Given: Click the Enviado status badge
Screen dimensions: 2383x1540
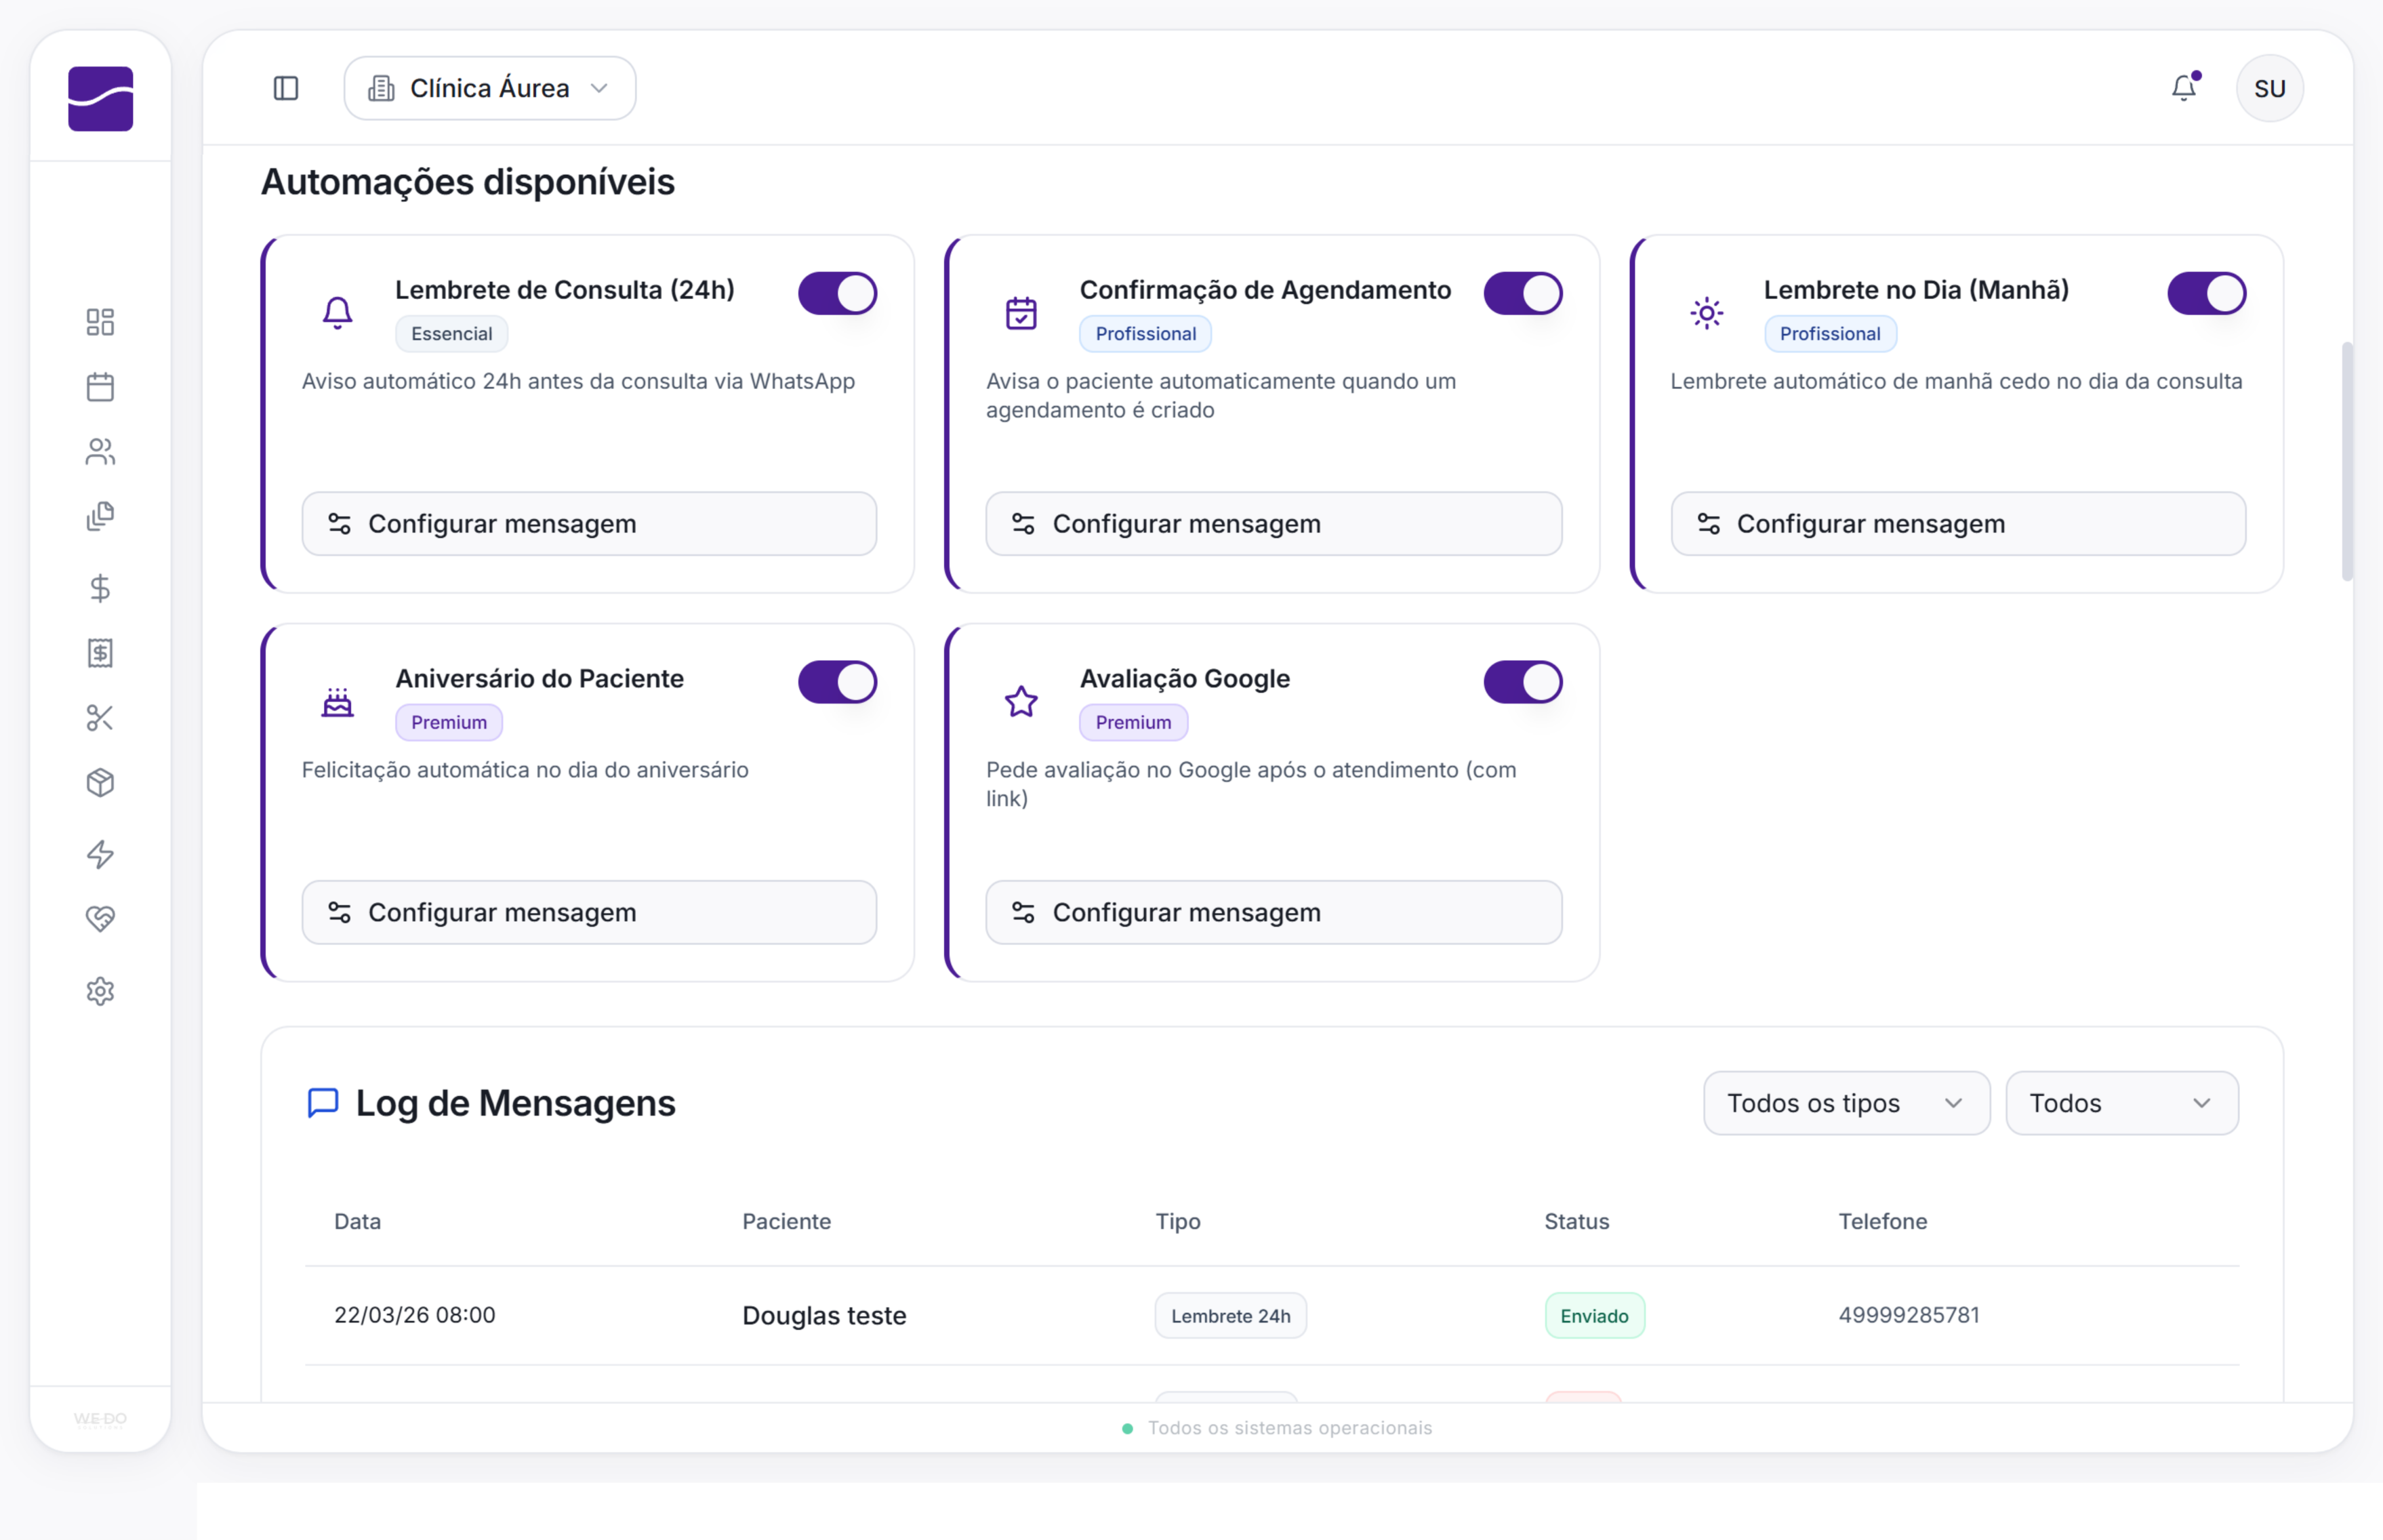Looking at the screenshot, I should pos(1594,1316).
